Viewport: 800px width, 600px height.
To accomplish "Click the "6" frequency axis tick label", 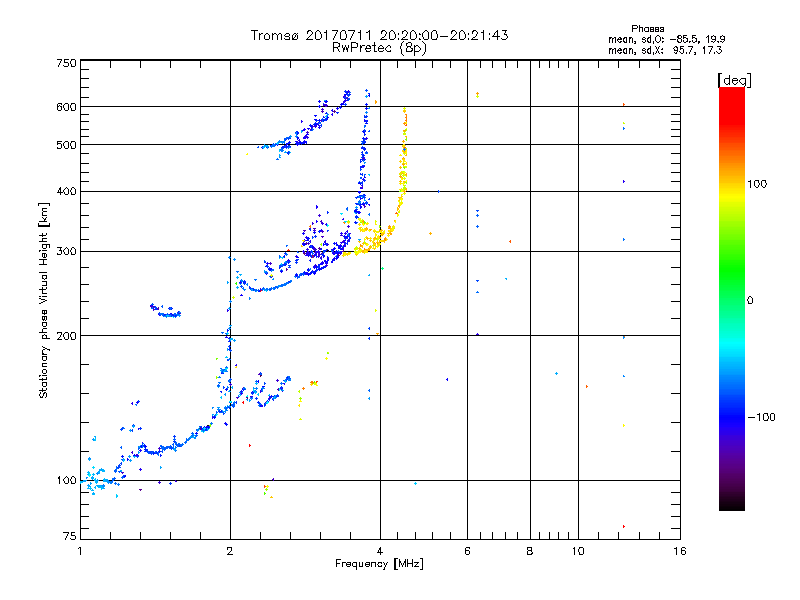I will click(x=467, y=551).
